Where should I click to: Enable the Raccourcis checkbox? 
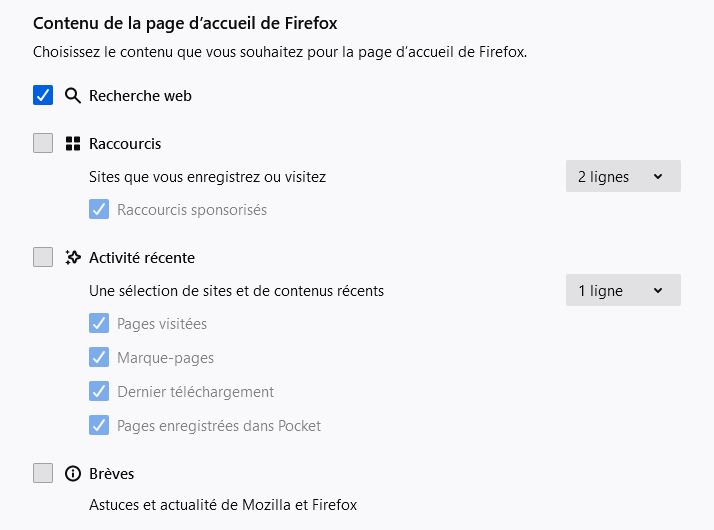coord(43,143)
